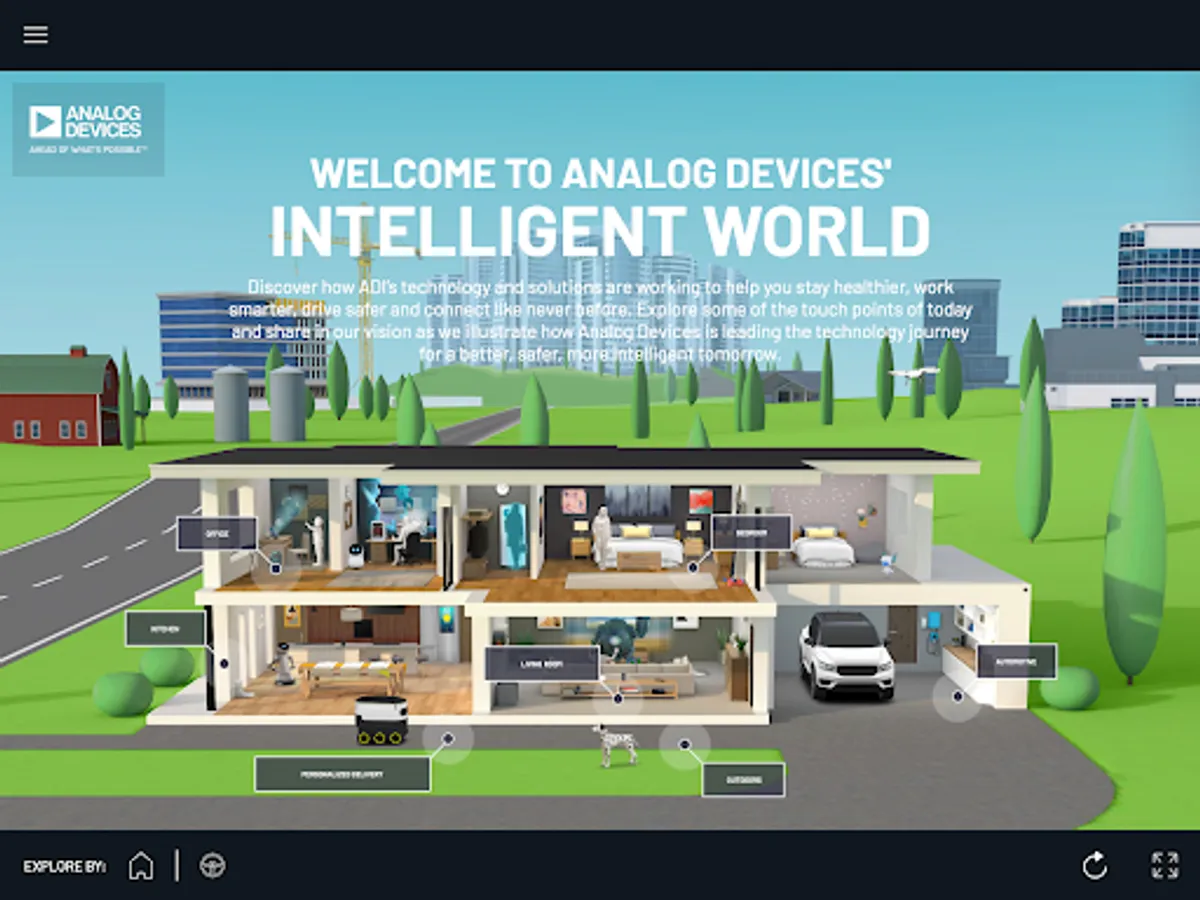This screenshot has width=1200, height=900.
Task: Explore by home view icon
Action: pos(141,865)
